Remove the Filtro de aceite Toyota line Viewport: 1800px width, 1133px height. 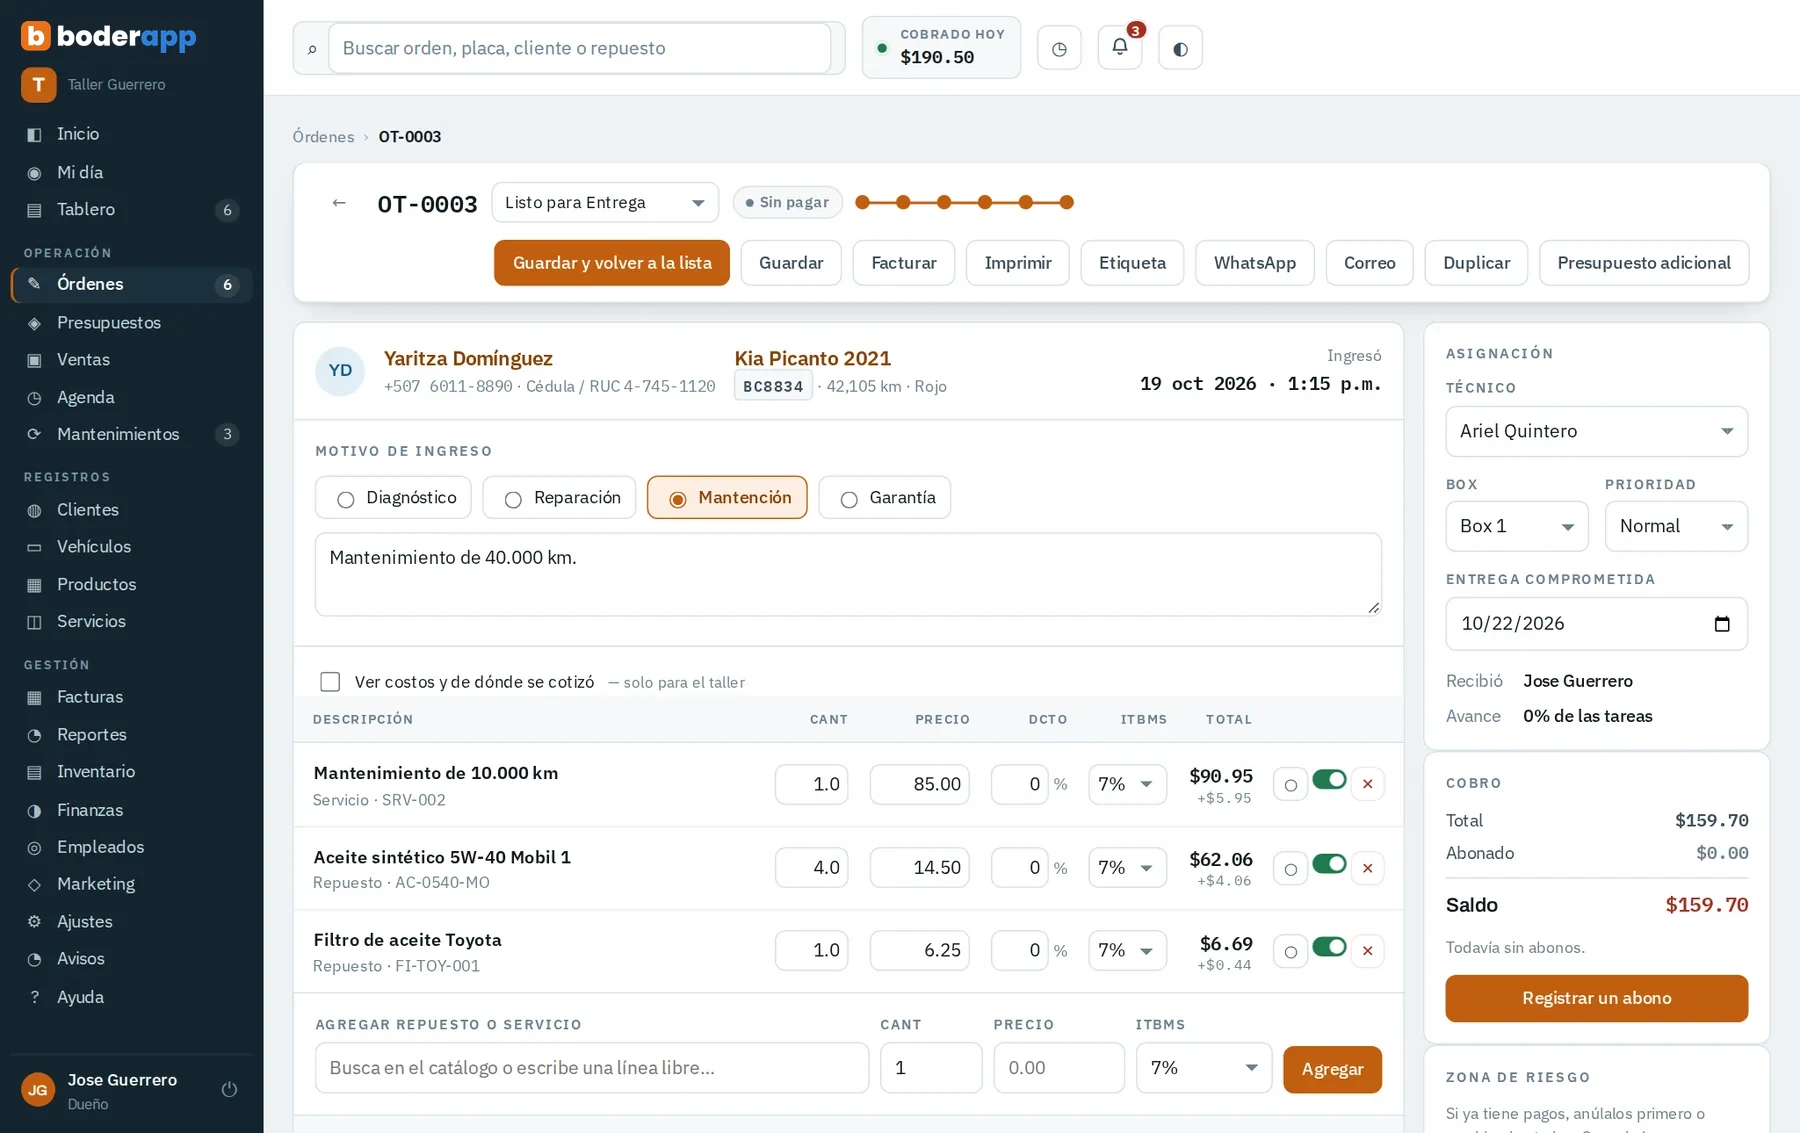tap(1367, 951)
